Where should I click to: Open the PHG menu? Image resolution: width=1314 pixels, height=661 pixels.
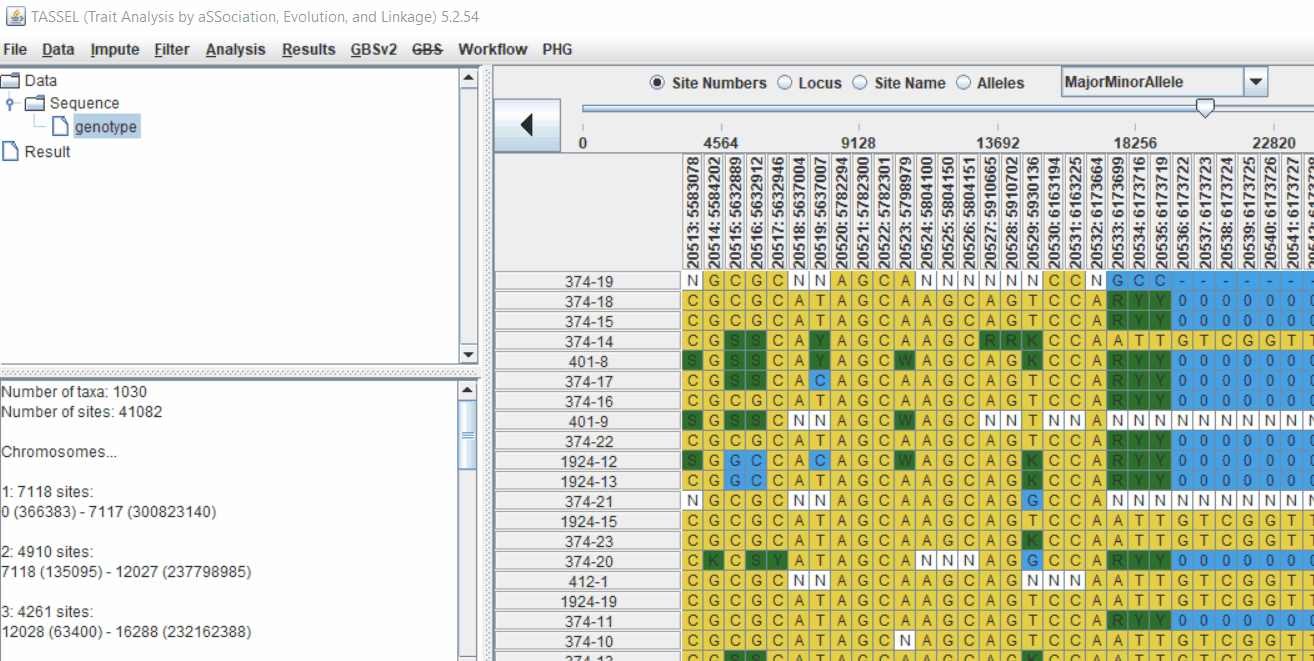click(558, 49)
